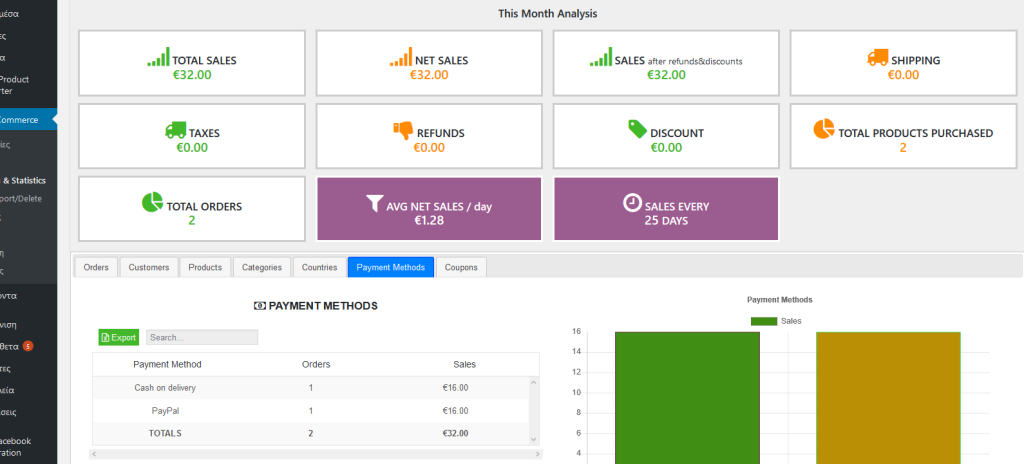Screen dimensions: 1024x464
Task: Click the table's vertical scrollbar down arrow
Action: pyautogui.click(x=534, y=440)
